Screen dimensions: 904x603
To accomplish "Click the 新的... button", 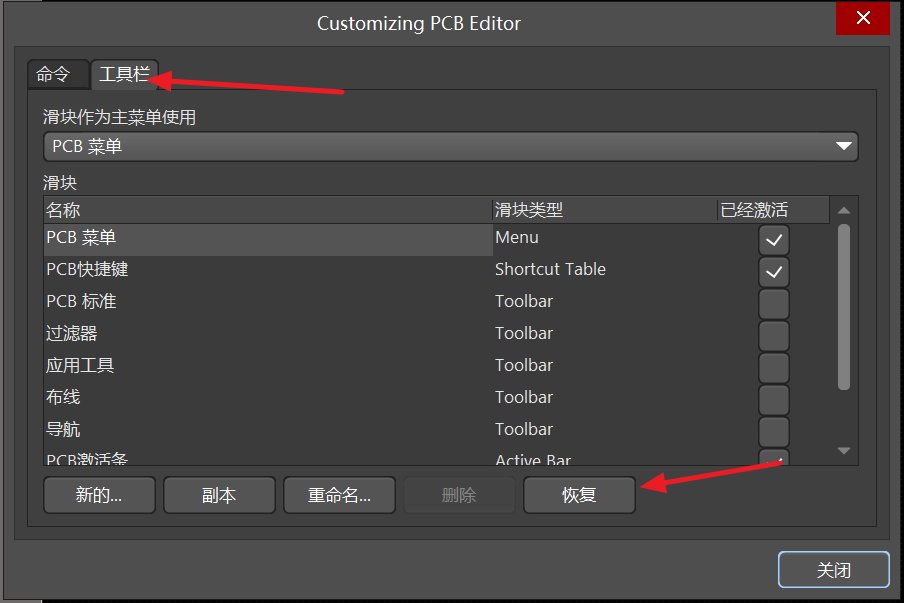I will [x=99, y=495].
